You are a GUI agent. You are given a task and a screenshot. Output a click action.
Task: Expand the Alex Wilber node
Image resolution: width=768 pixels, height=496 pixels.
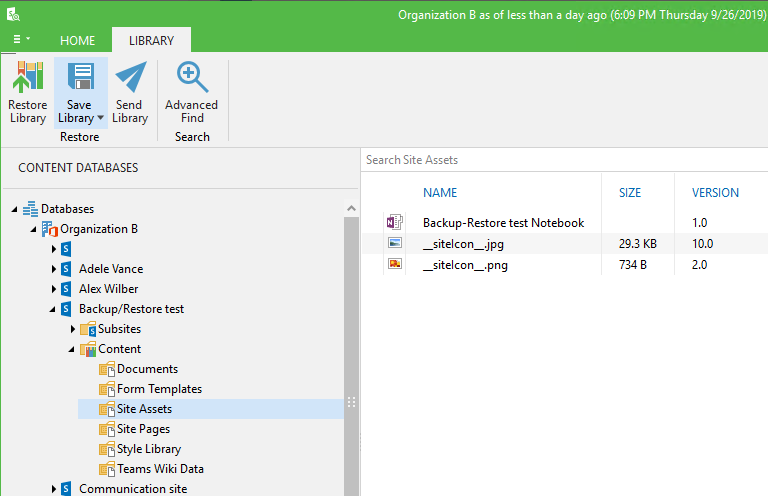coord(54,289)
